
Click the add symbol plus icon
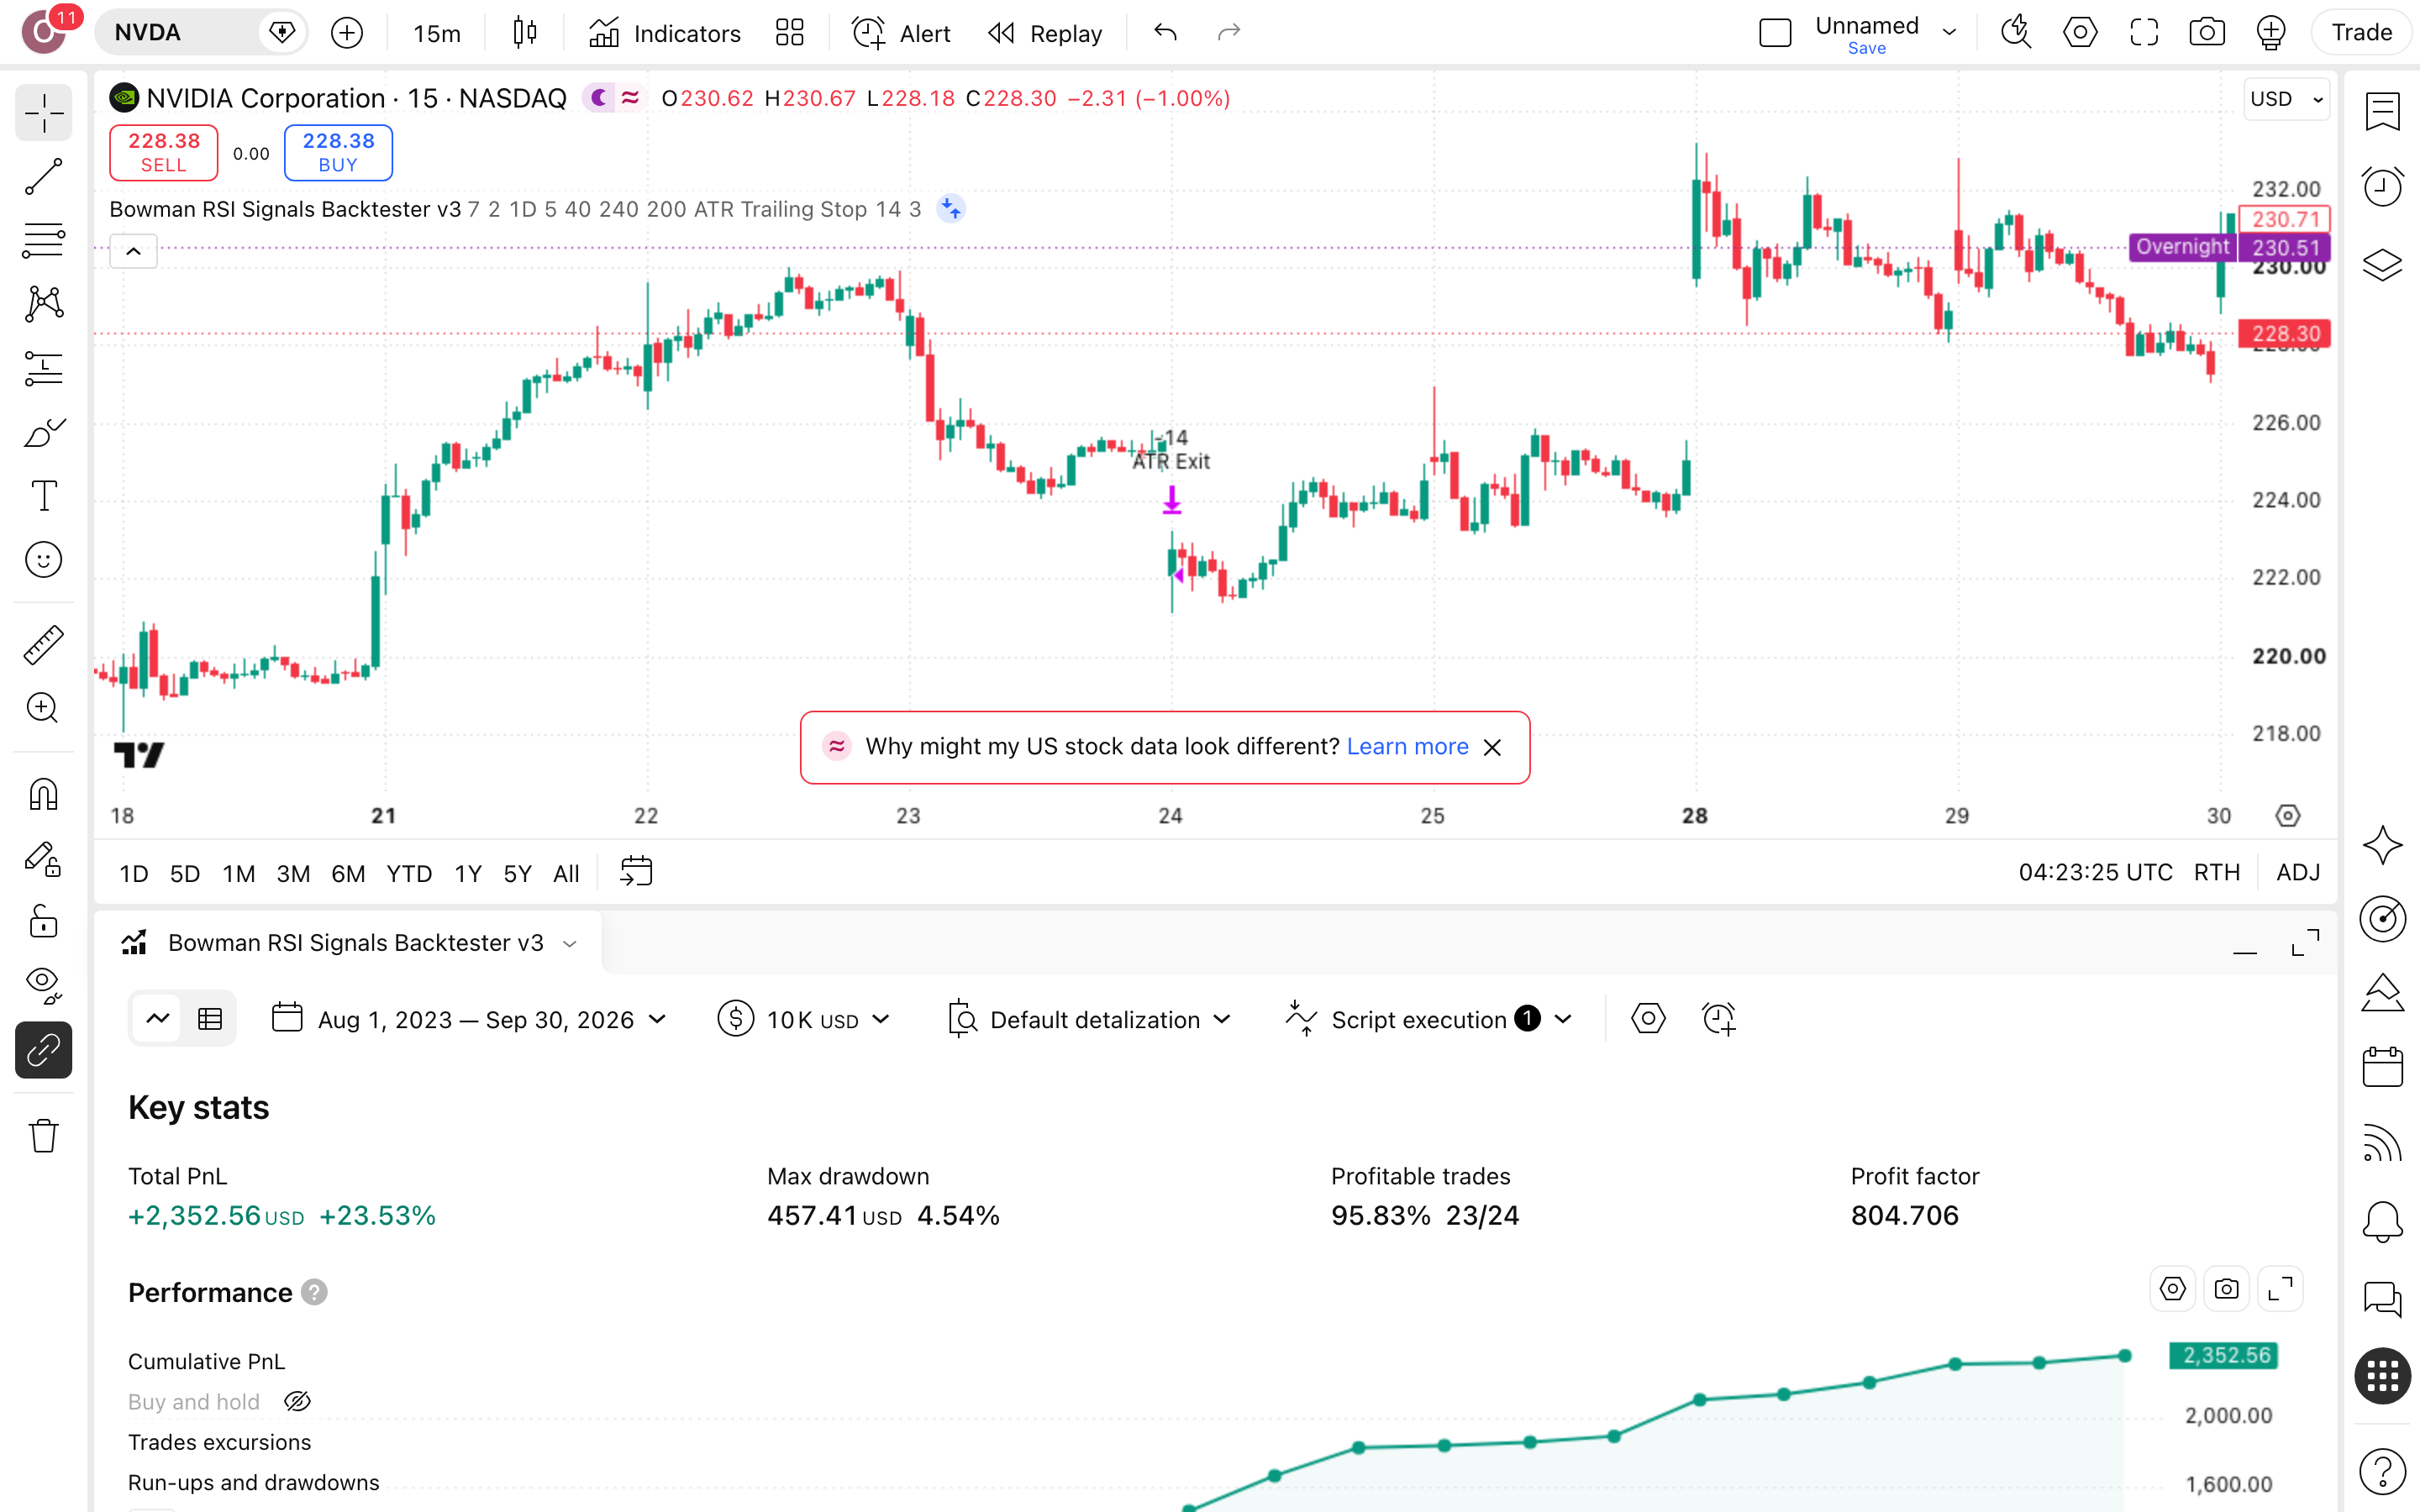point(347,33)
